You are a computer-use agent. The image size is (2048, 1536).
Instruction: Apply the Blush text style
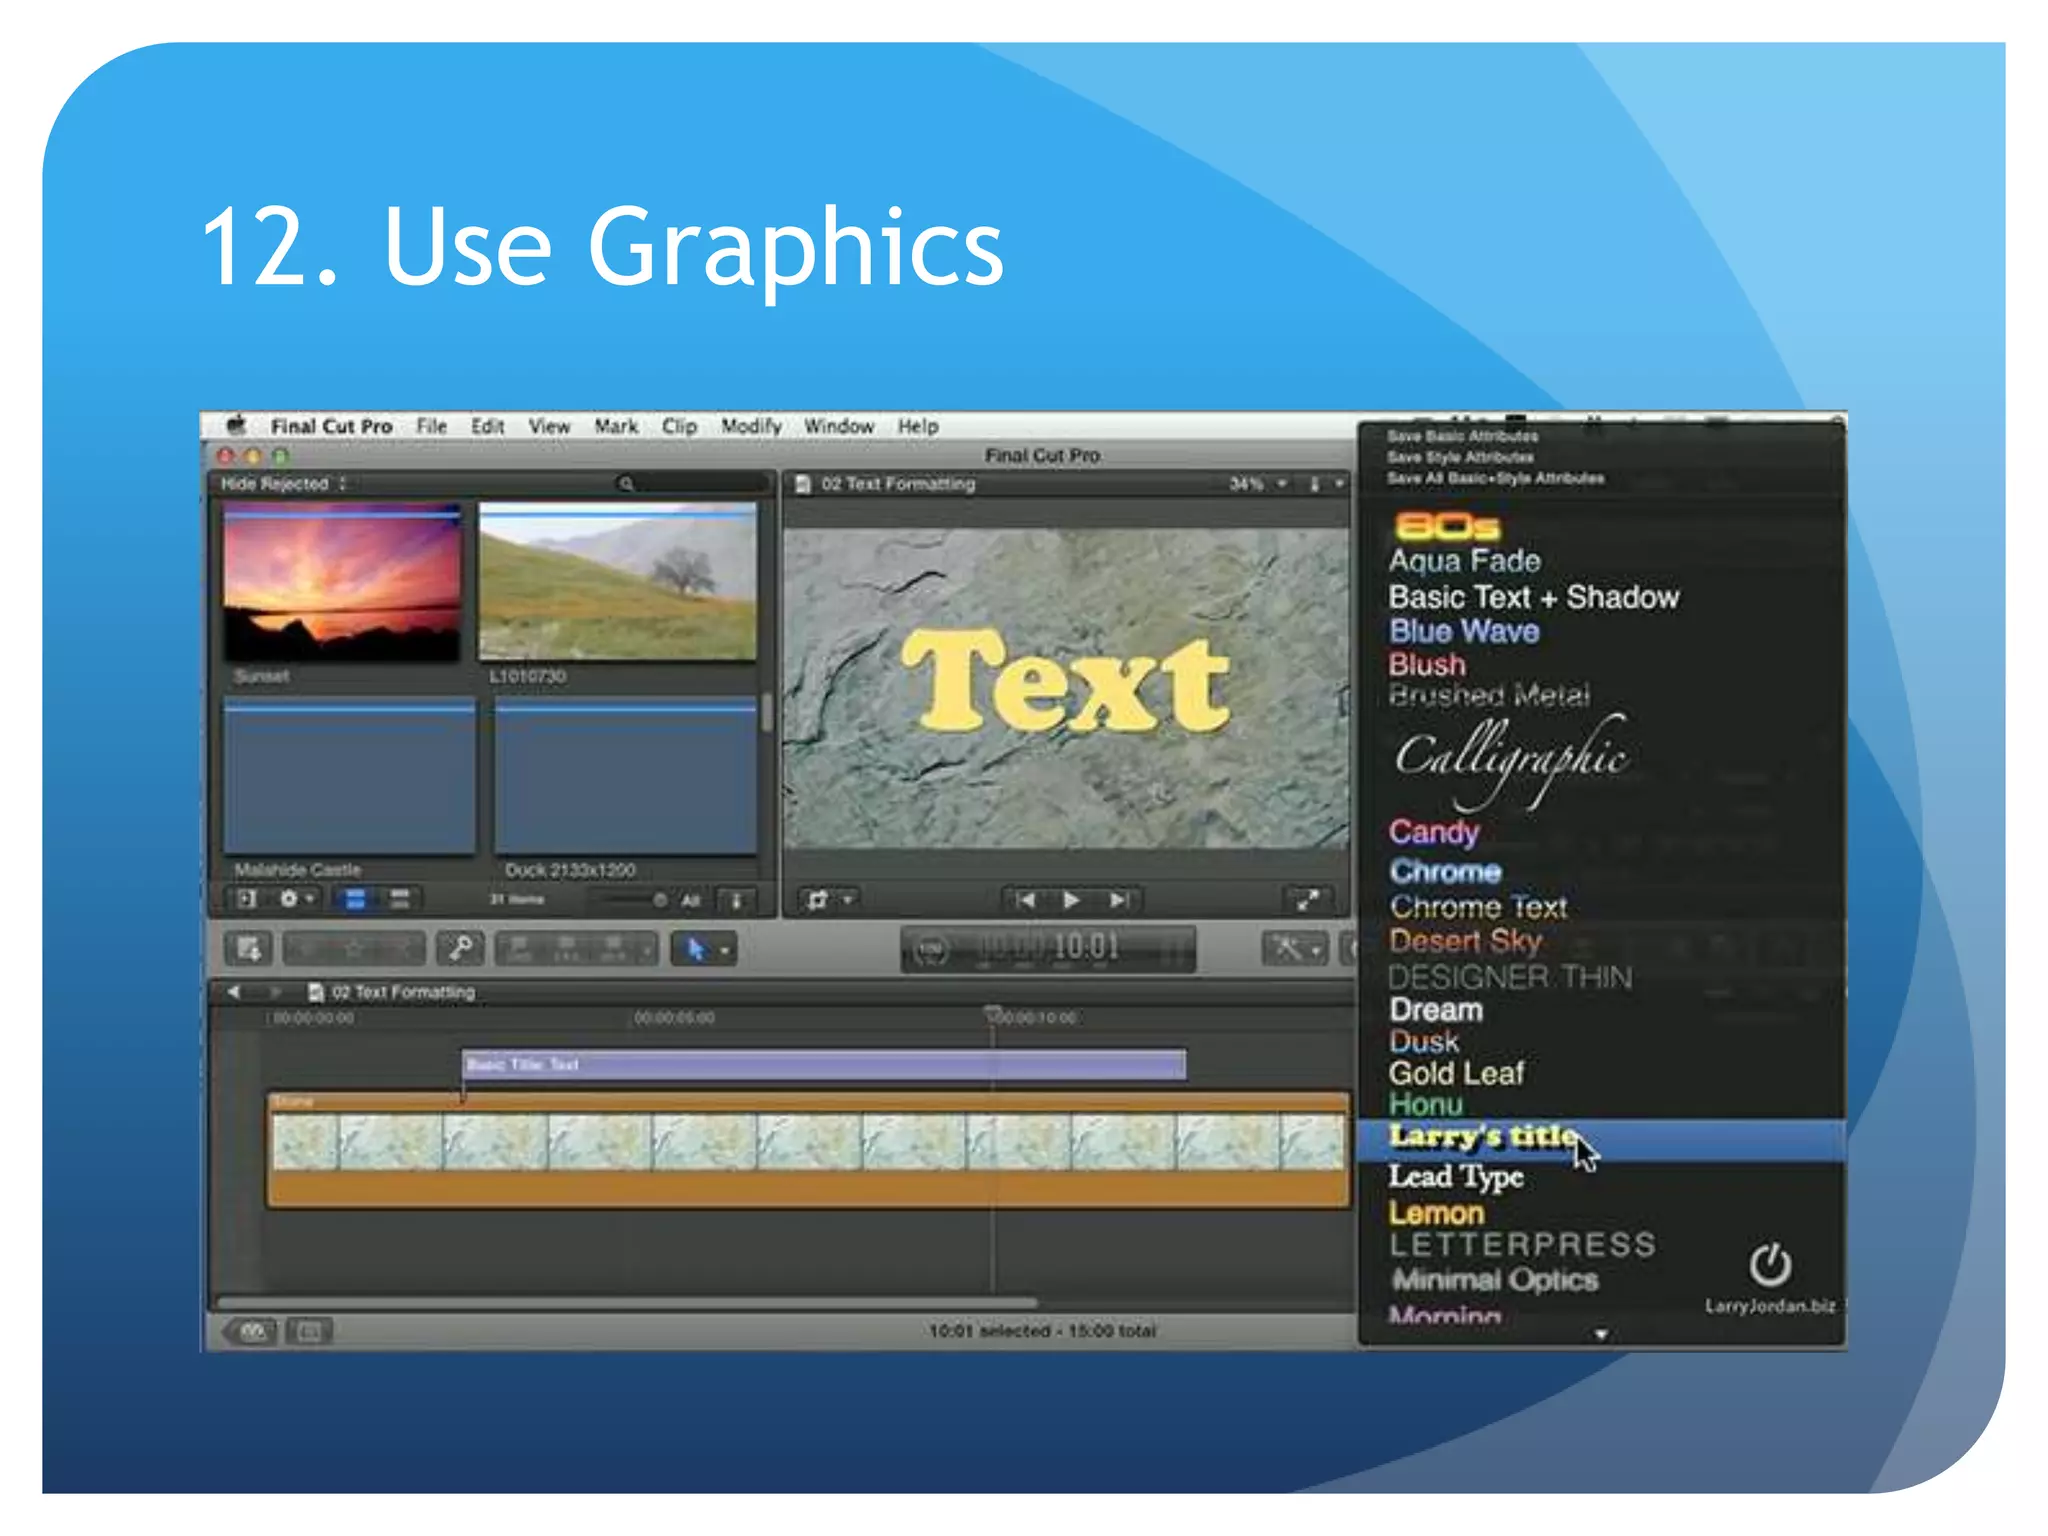1427,664
